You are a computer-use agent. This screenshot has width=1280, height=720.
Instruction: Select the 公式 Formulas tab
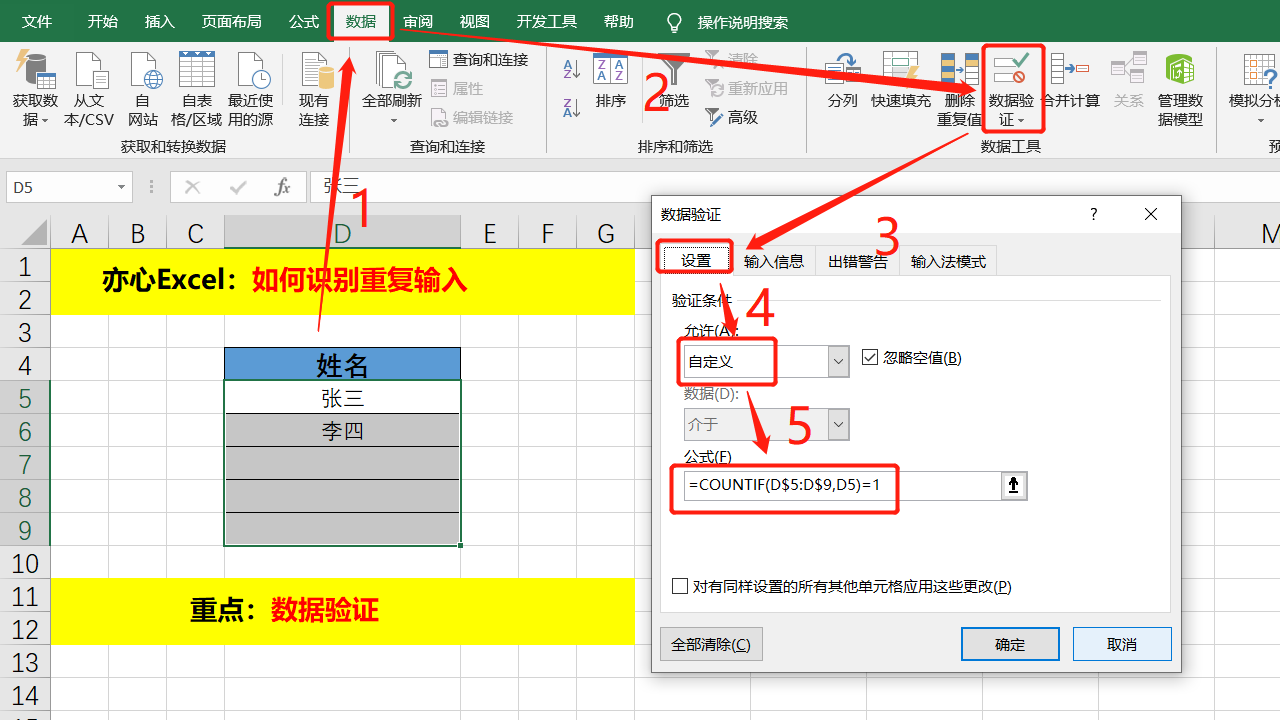304,22
